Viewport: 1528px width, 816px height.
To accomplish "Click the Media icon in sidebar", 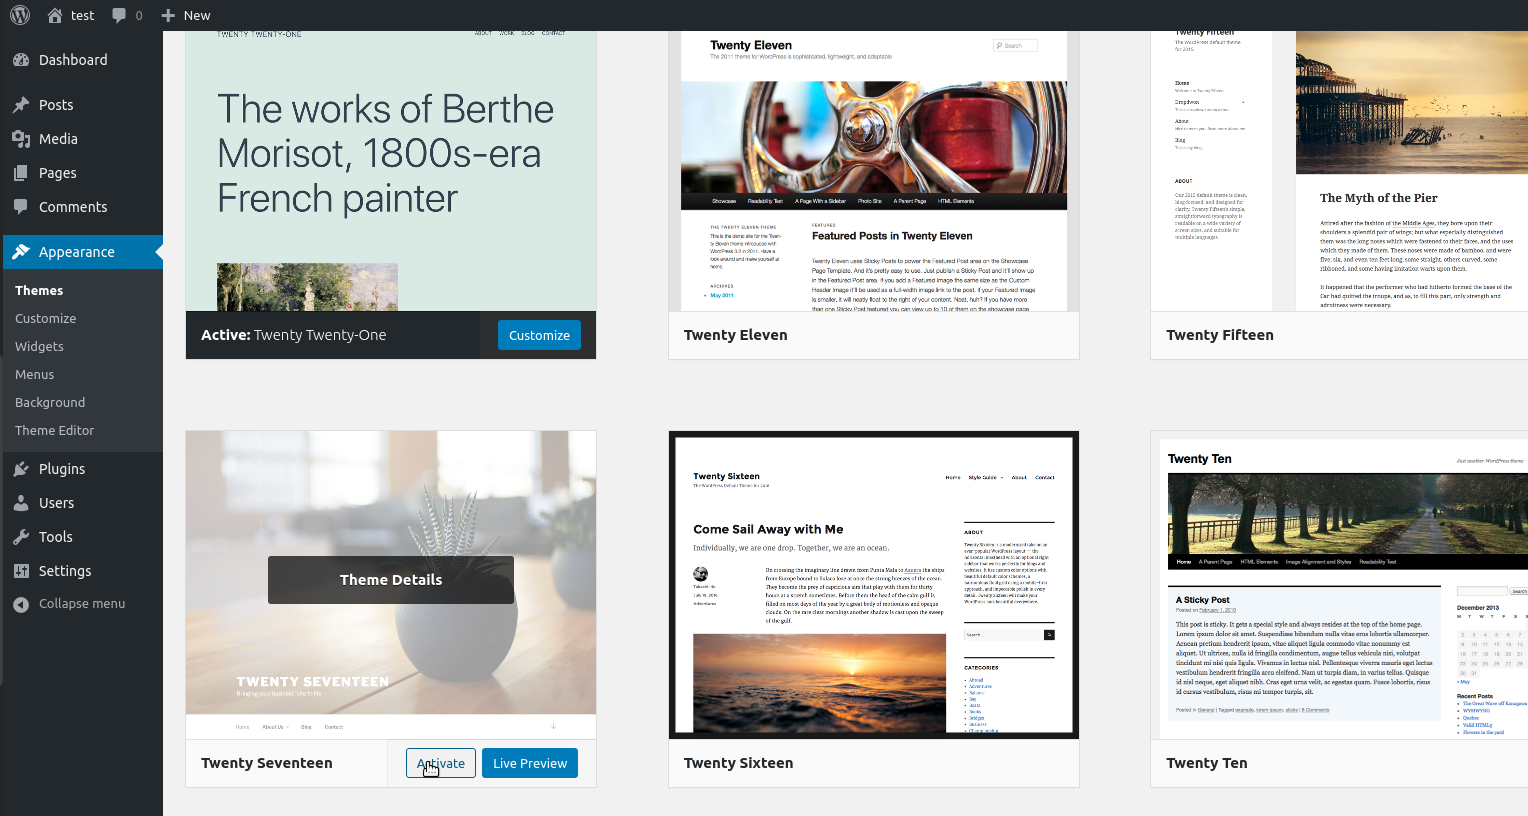I will pos(21,139).
